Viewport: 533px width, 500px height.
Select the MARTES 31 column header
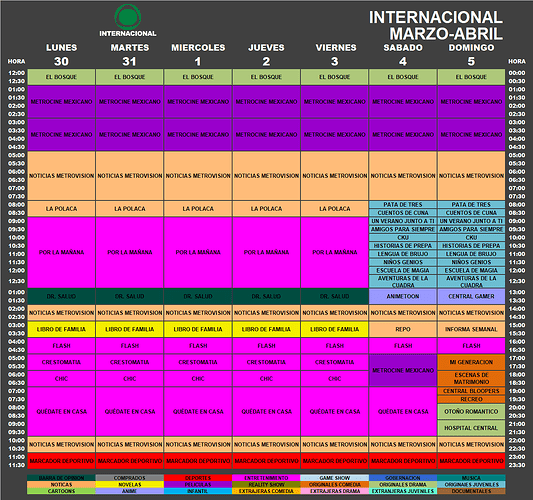[x=130, y=54]
